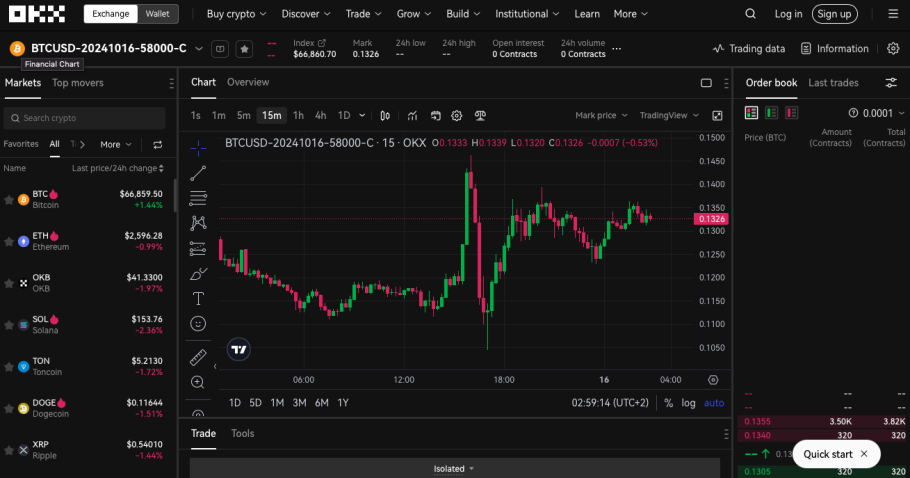The image size is (910, 478).
Task: Open the order book 0.0001 precision dropdown
Action: point(877,113)
